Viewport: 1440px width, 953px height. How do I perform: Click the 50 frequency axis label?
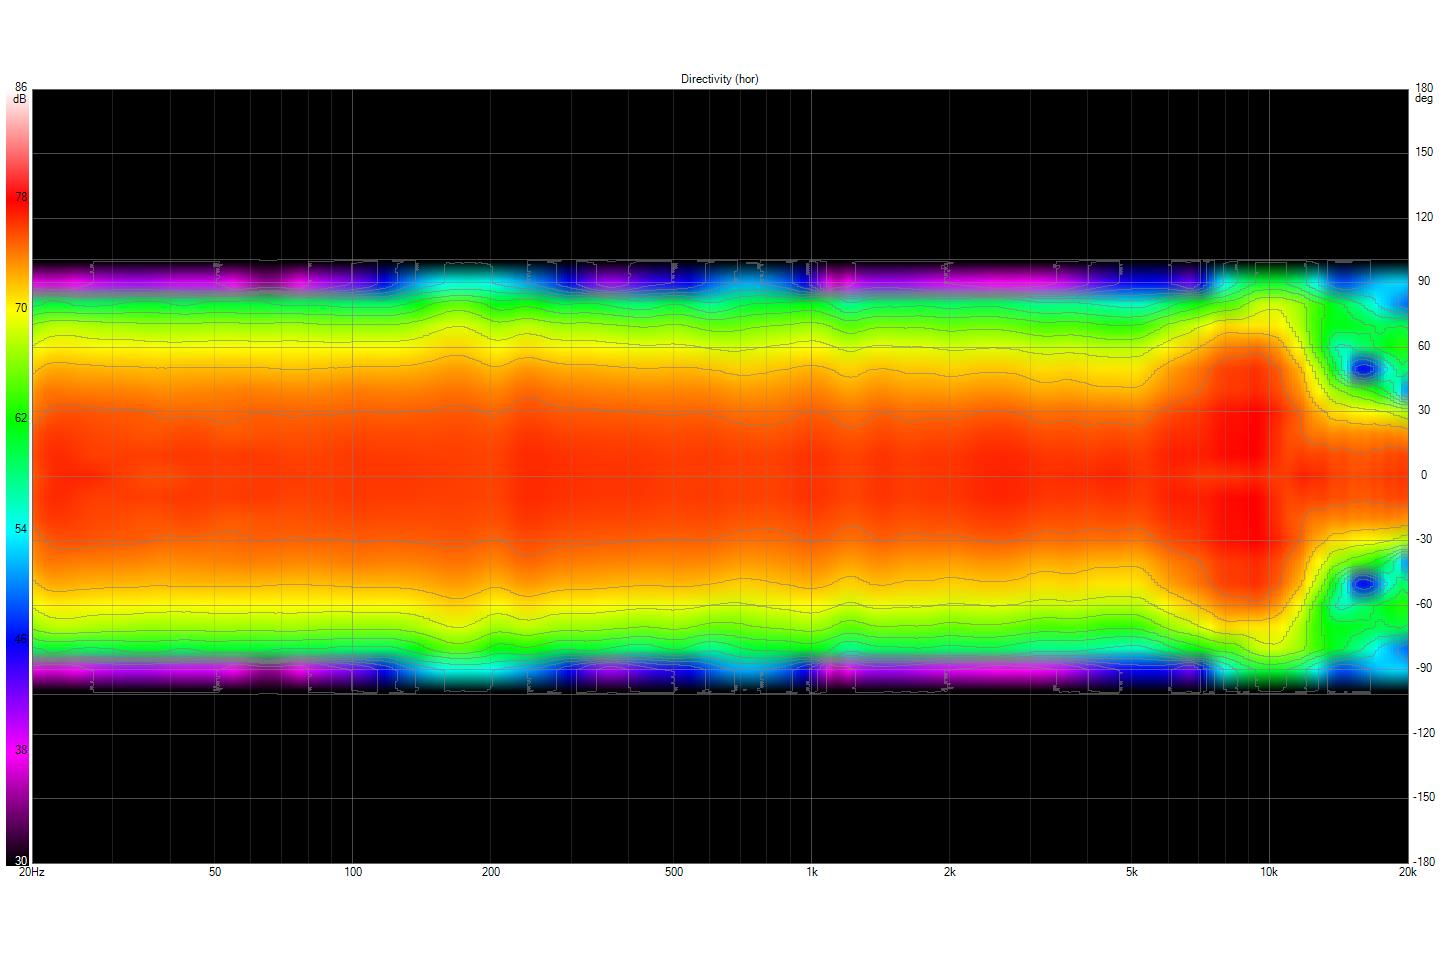click(215, 872)
